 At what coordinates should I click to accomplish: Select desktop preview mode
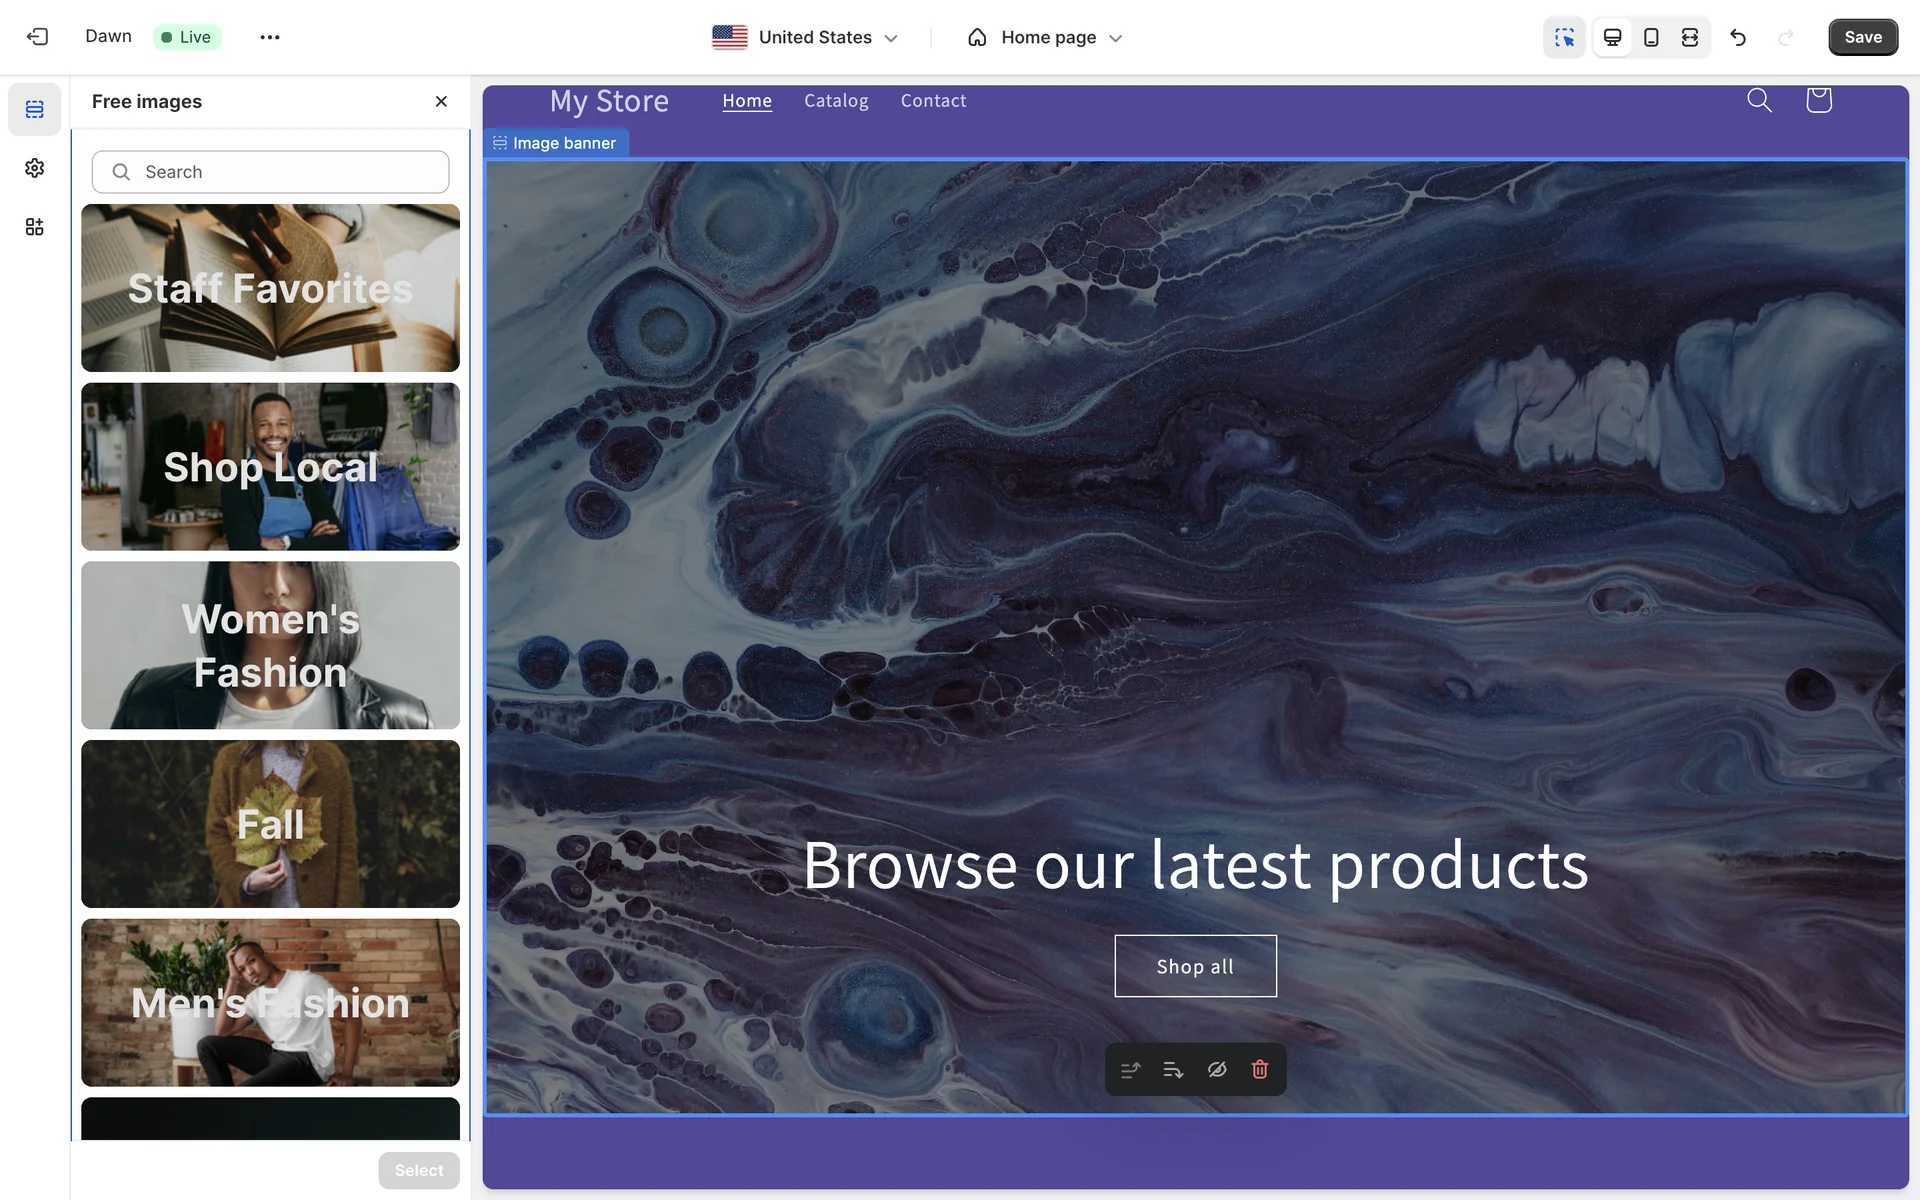[x=1612, y=37]
